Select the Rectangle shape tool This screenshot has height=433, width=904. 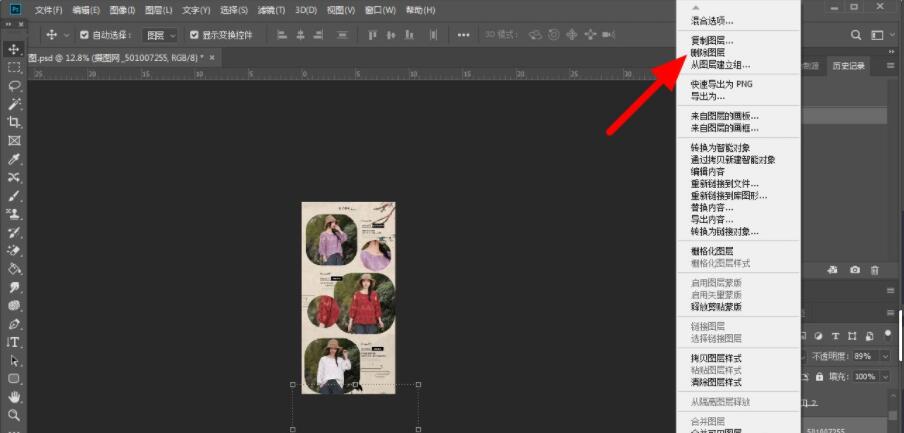click(14, 379)
